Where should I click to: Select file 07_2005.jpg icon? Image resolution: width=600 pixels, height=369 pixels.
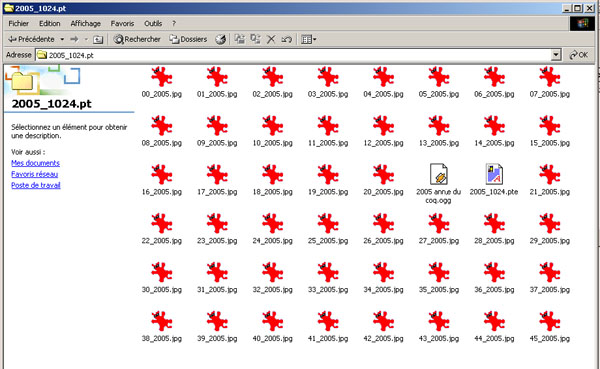550,76
